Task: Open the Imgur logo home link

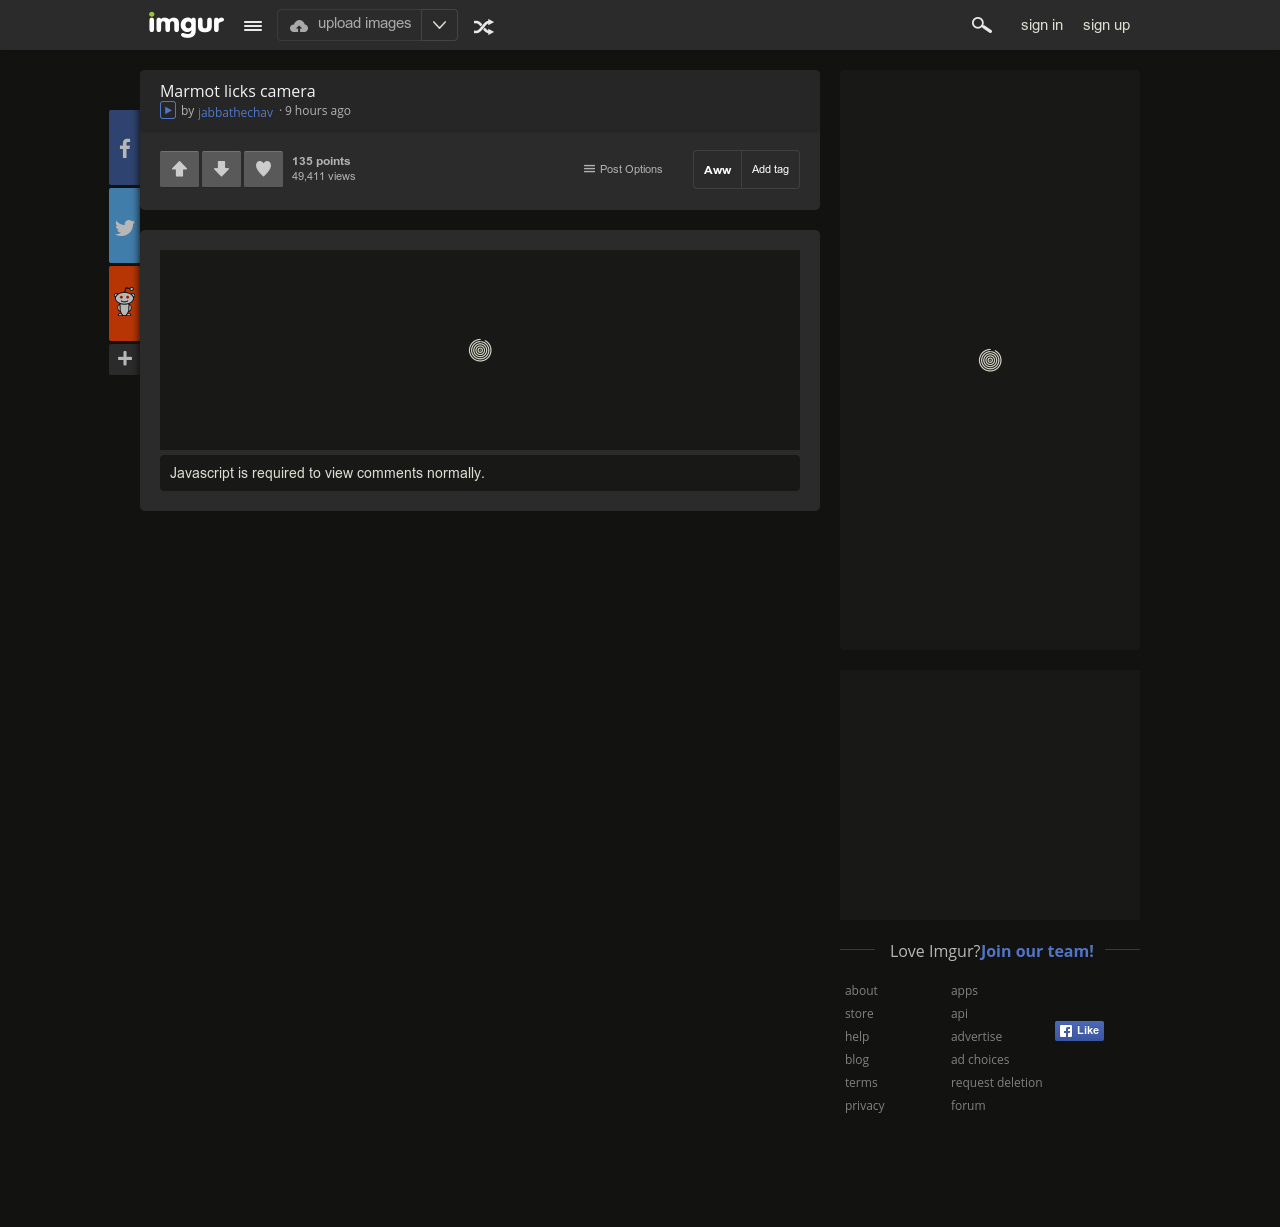Action: pos(186,24)
